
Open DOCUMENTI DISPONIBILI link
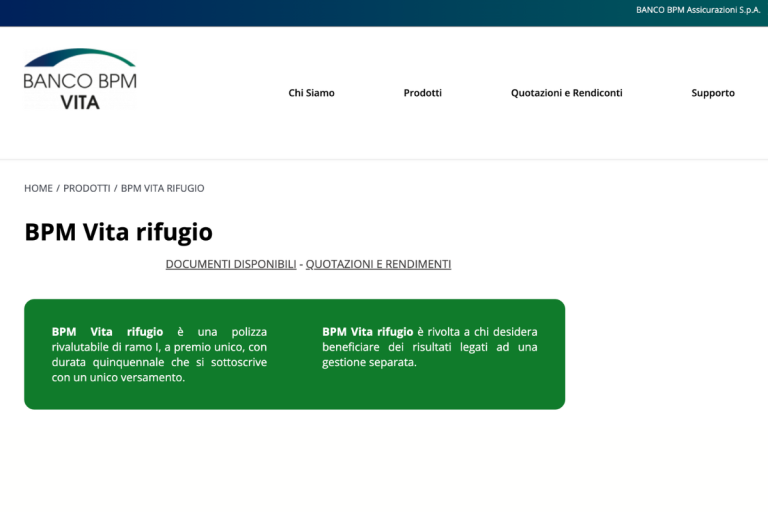coord(231,264)
